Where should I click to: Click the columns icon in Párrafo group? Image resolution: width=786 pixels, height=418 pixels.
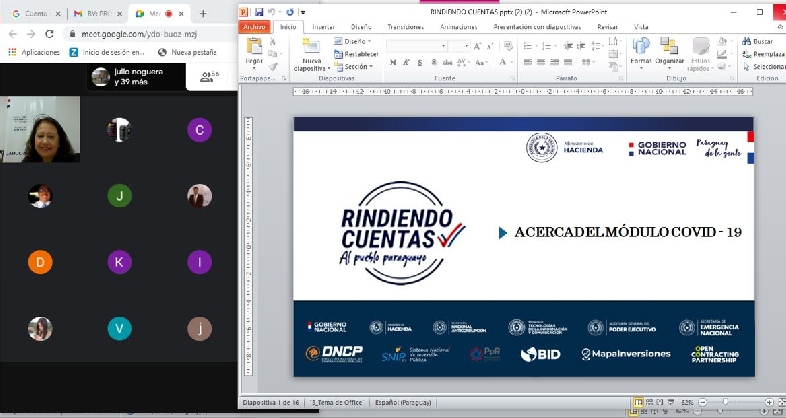[586, 62]
